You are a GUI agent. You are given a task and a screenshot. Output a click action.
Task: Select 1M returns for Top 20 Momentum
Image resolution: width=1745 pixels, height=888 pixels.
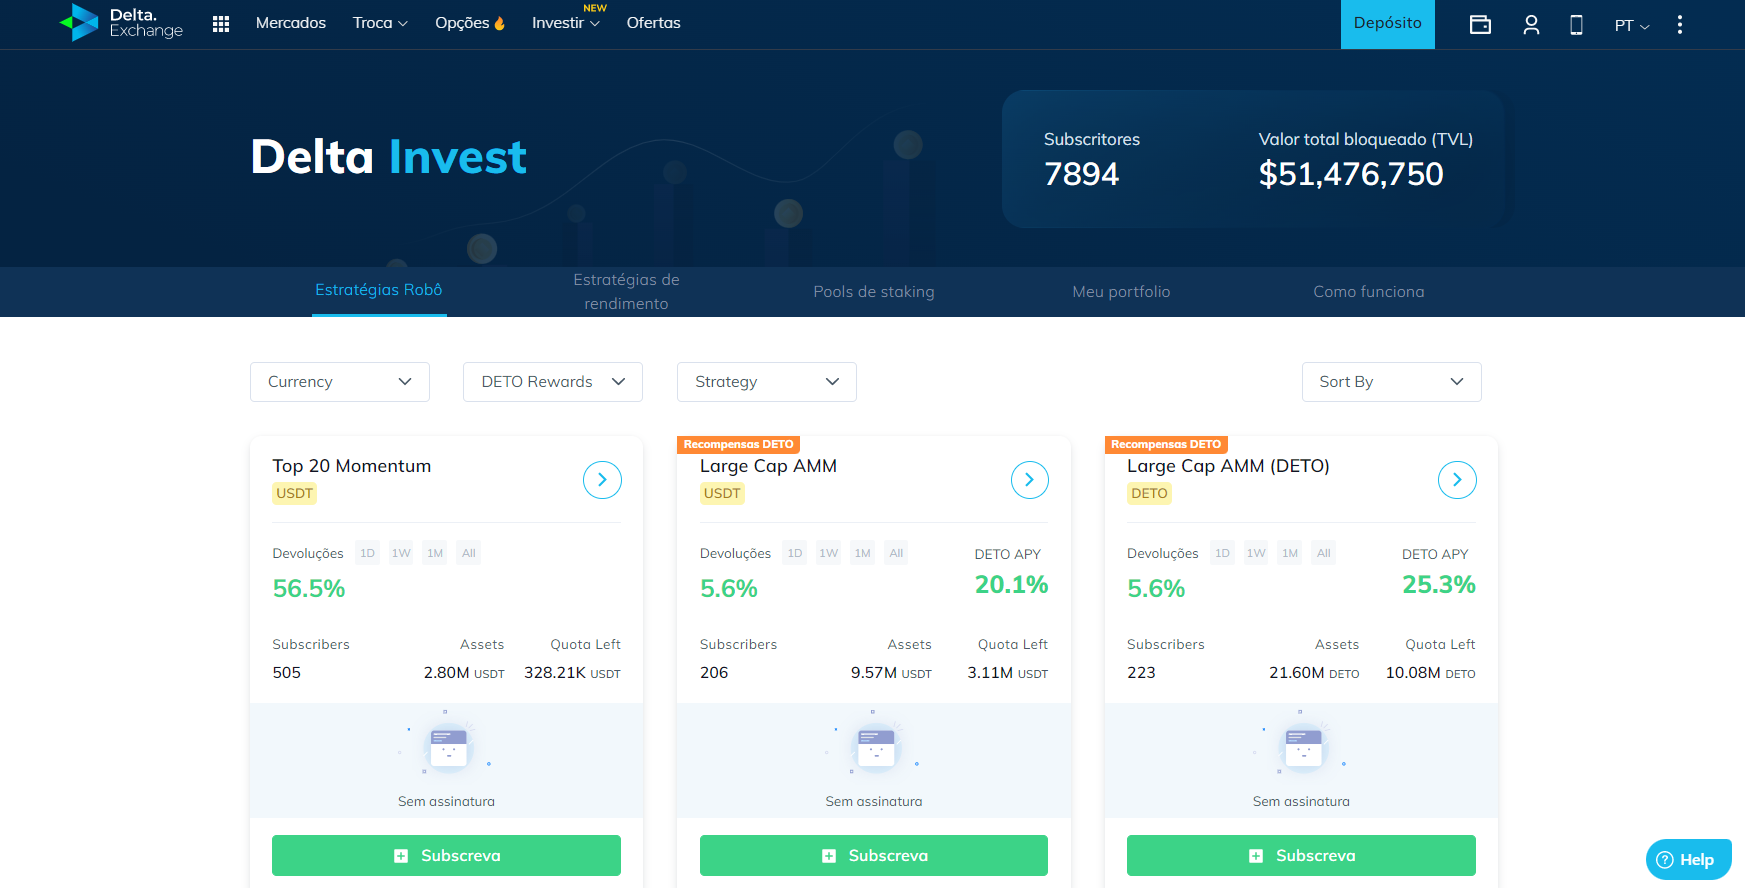pyautogui.click(x=435, y=553)
